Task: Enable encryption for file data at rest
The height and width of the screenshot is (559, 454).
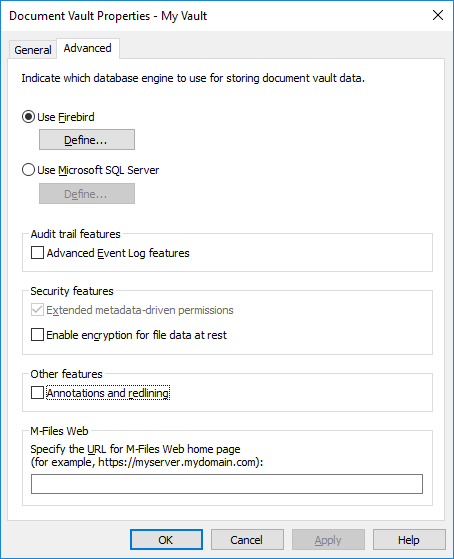Action: 37,335
